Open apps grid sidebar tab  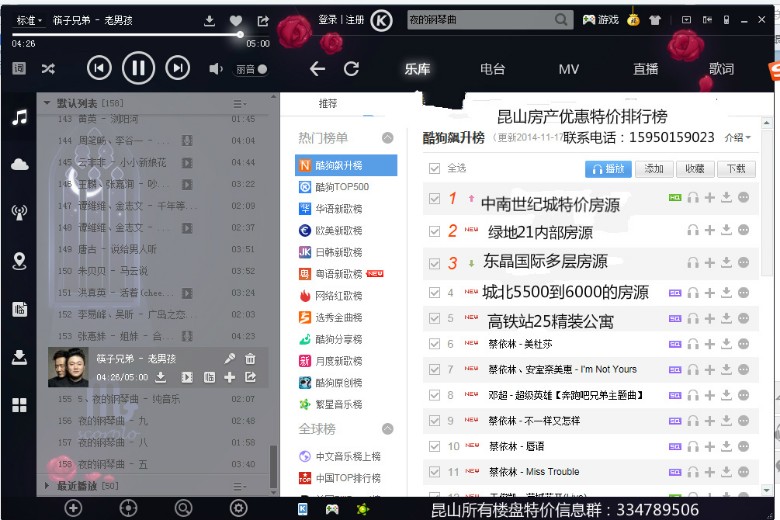pyautogui.click(x=19, y=405)
